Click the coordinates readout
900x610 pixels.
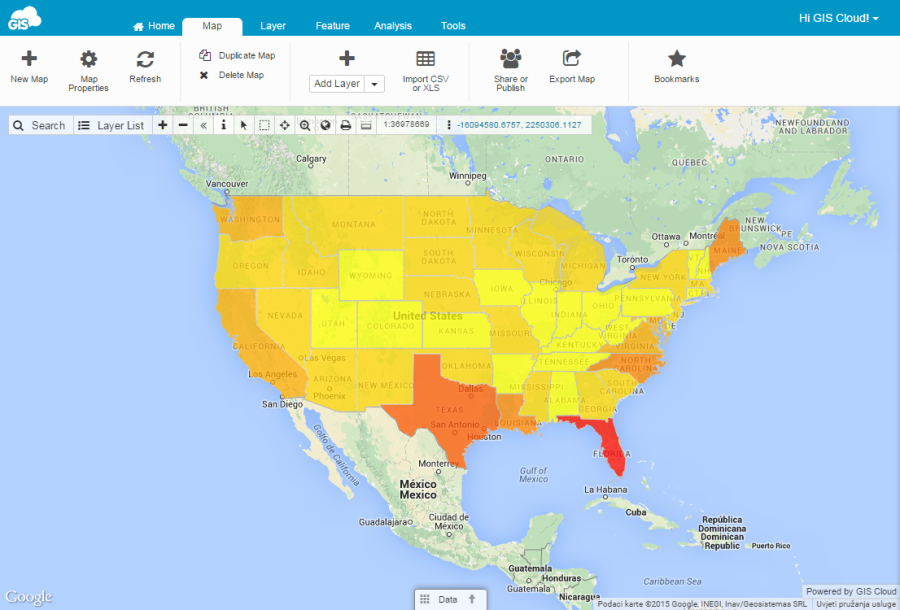[x=519, y=125]
